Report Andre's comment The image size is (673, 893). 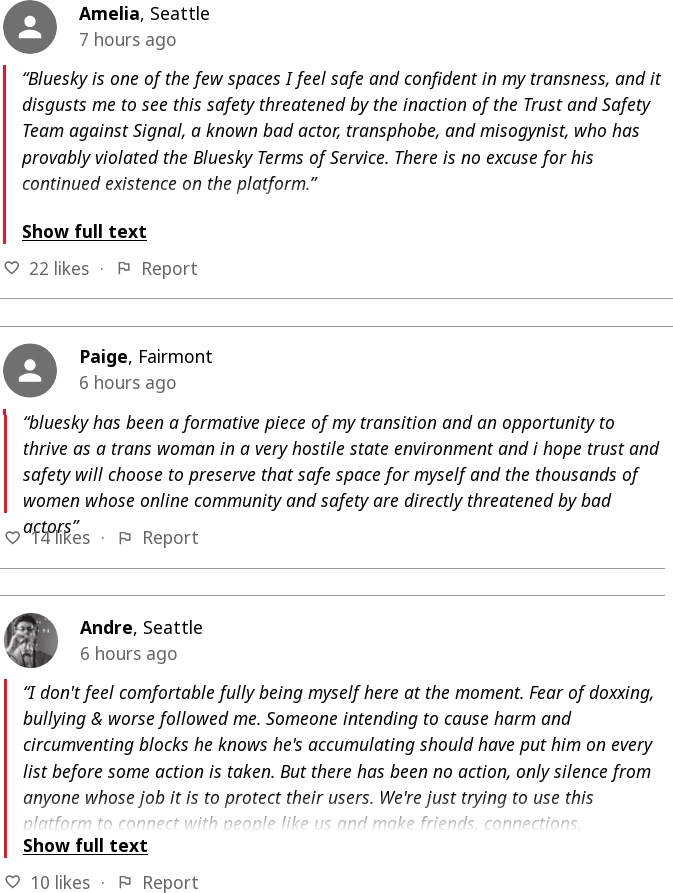tap(170, 882)
